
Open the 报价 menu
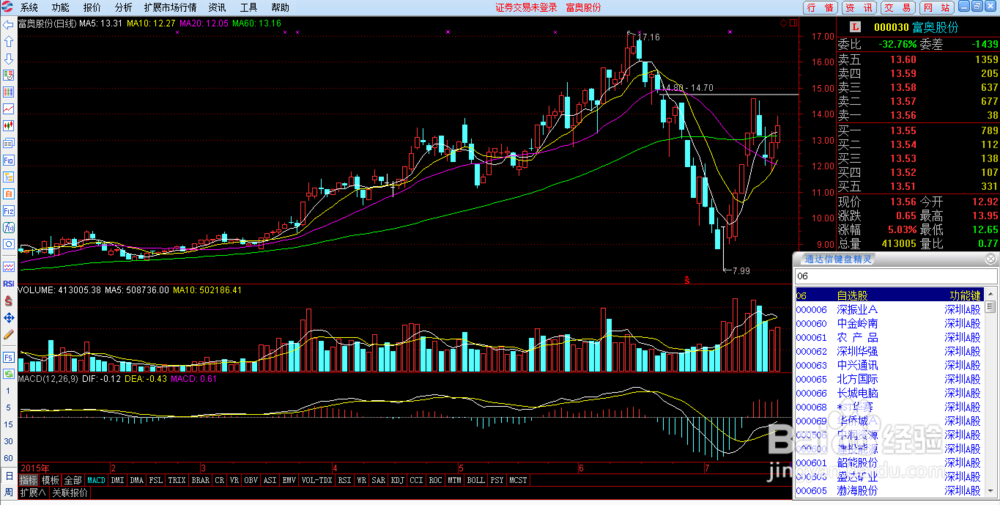point(92,8)
